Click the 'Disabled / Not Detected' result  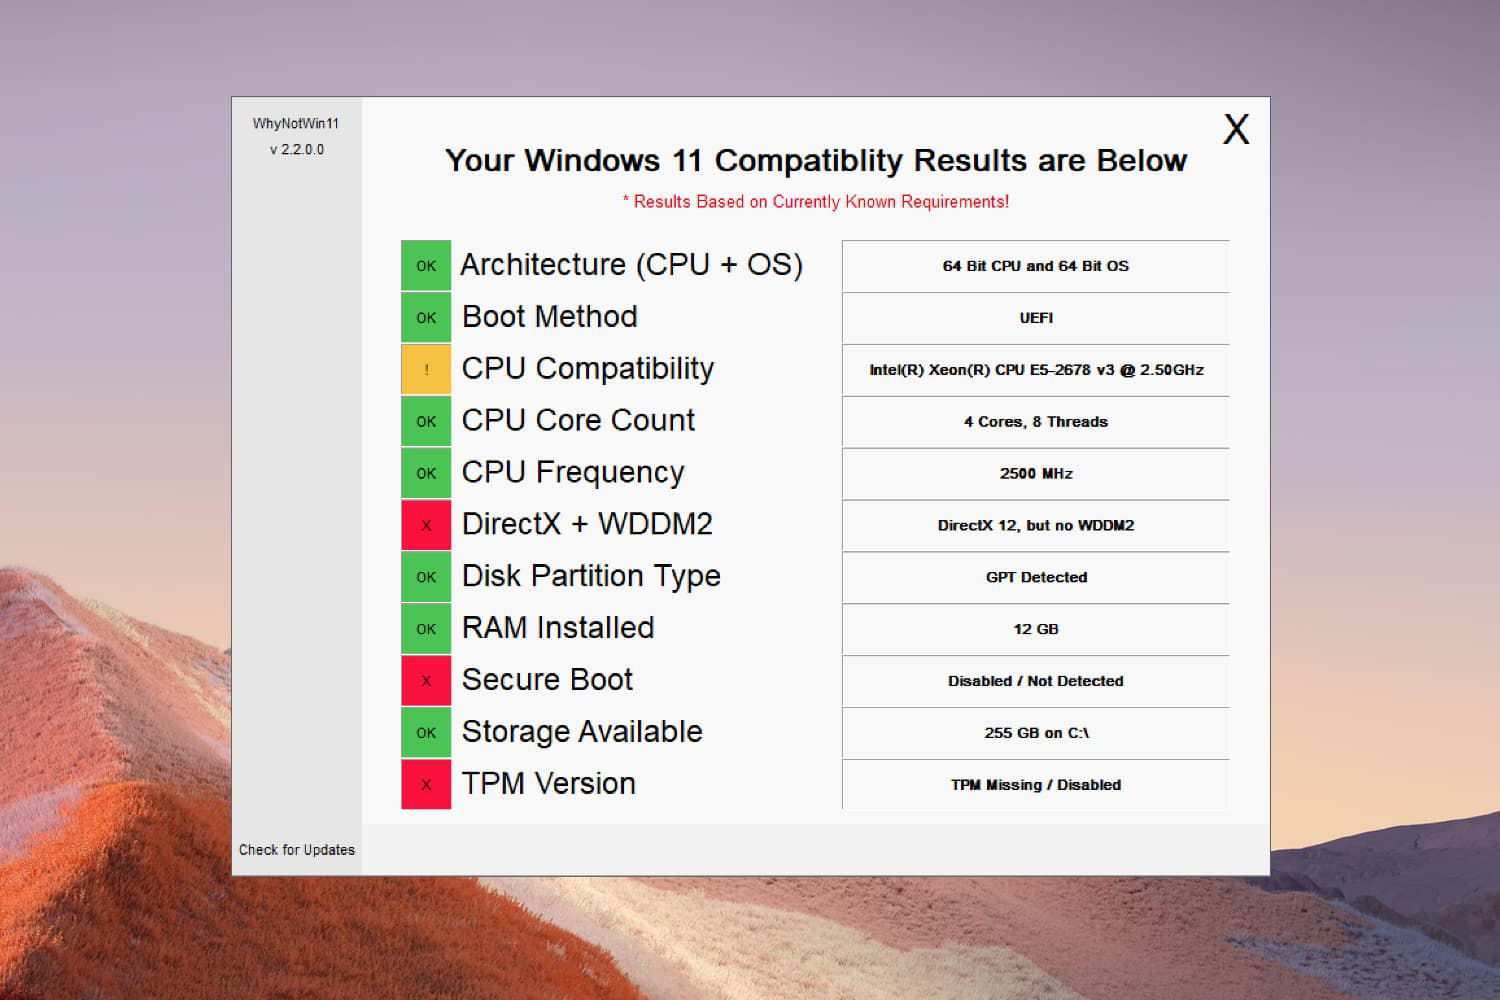click(1036, 682)
